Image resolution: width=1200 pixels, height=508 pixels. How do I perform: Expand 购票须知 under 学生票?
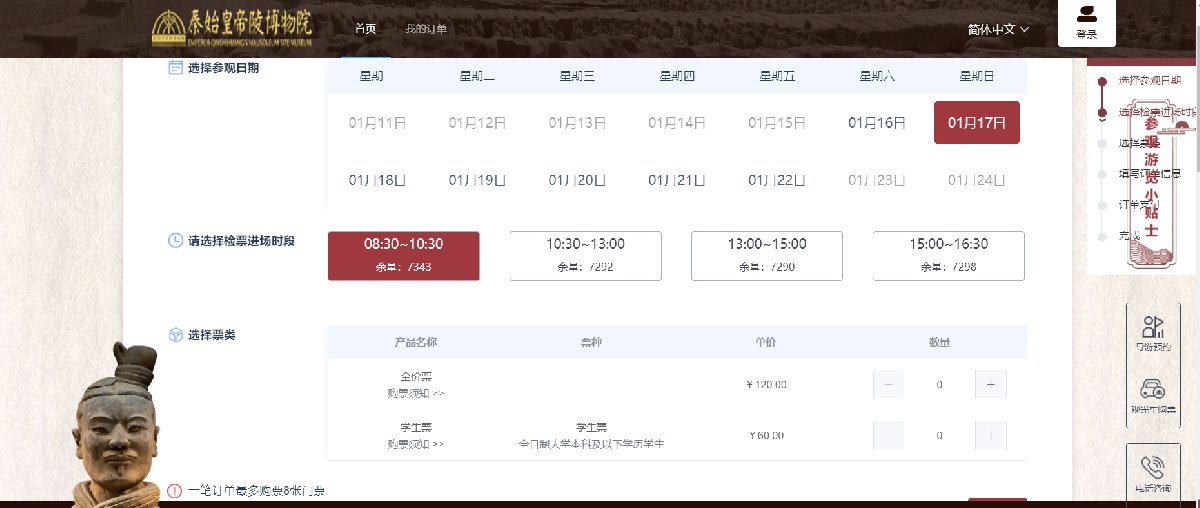(416, 443)
